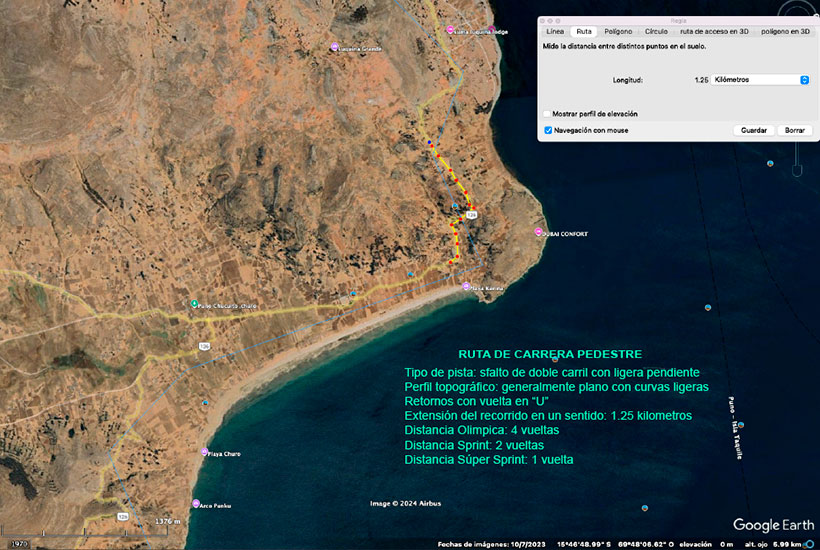
Task: Click the Luquina Grande place marker icon
Action: [x=334, y=47]
